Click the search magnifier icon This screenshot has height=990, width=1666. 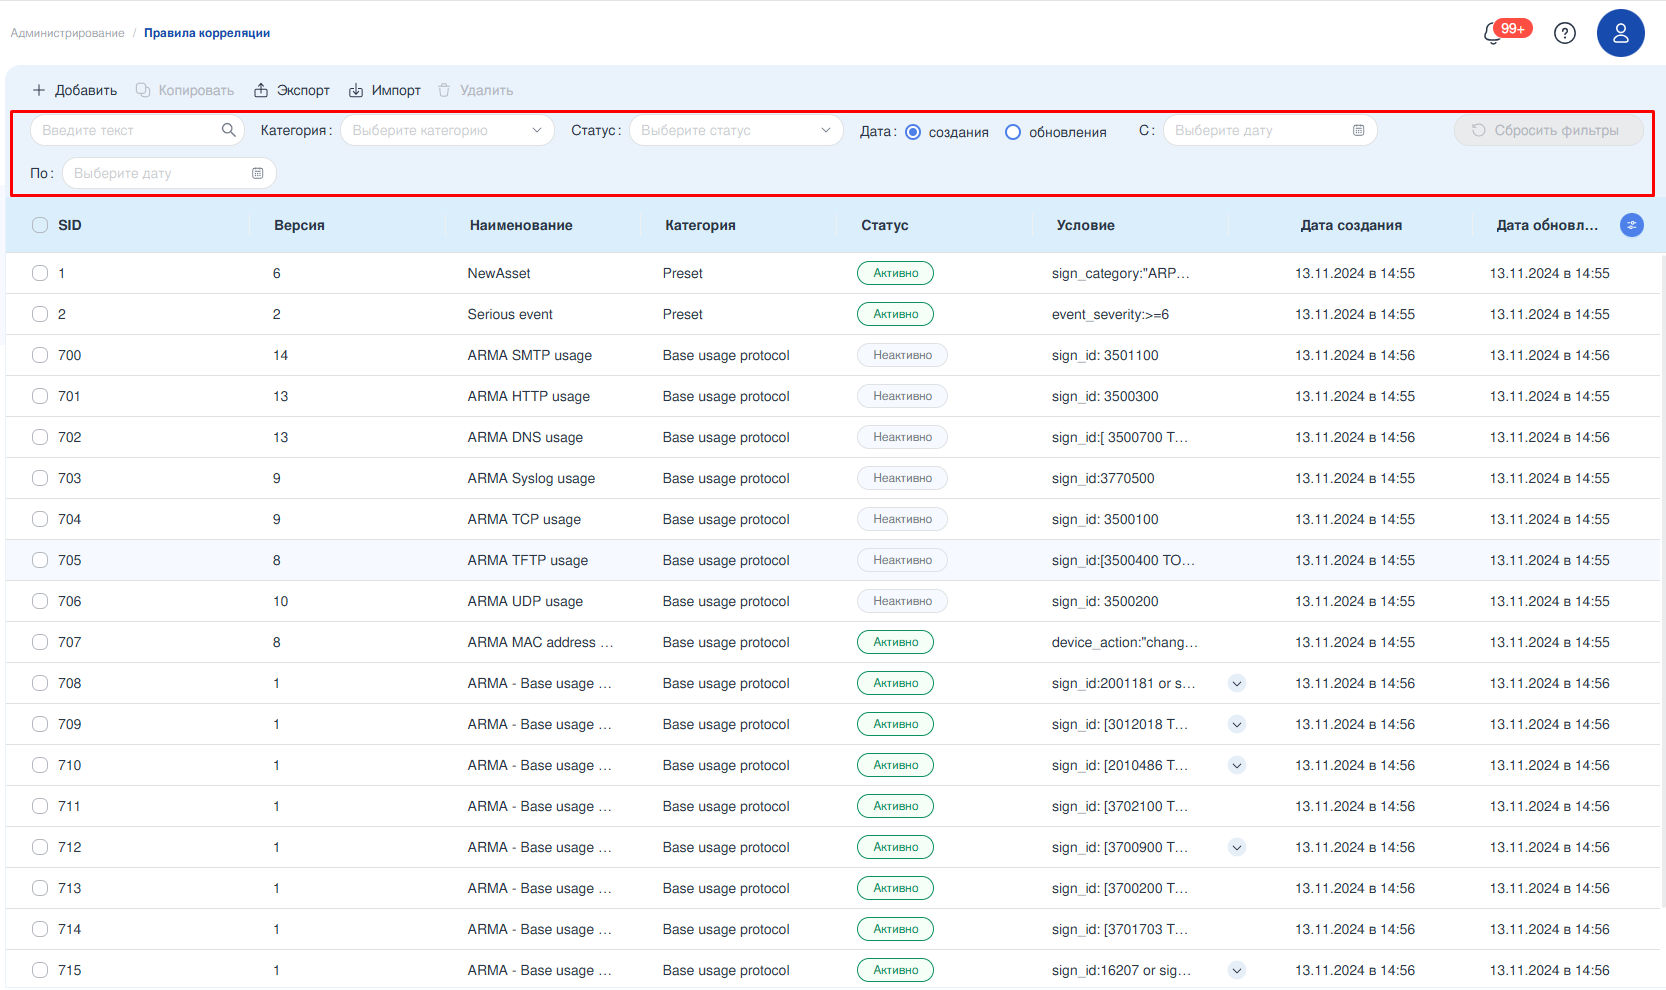pos(228,130)
